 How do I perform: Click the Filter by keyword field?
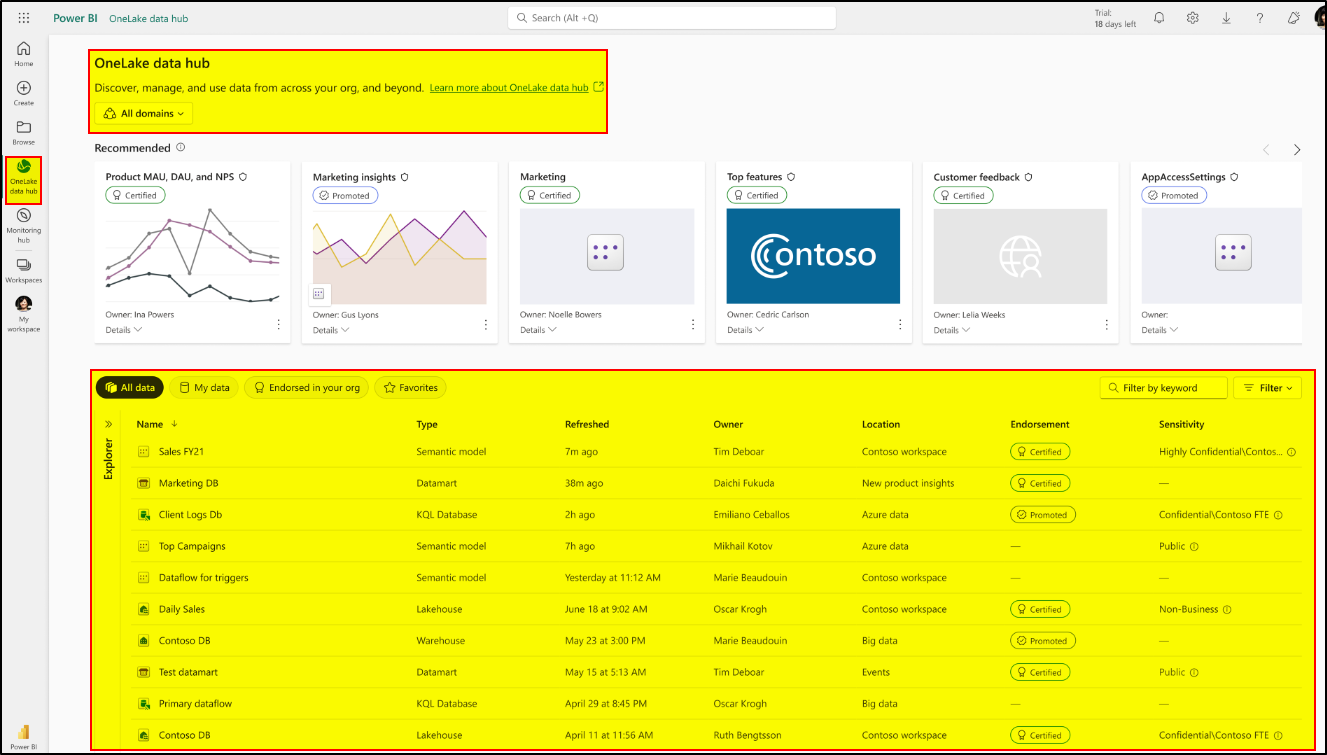click(1163, 388)
